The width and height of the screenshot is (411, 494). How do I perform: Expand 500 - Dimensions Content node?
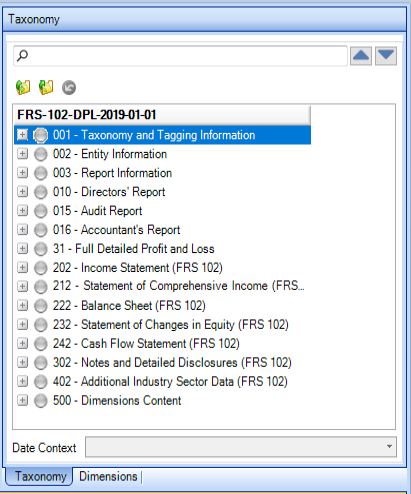[22, 400]
